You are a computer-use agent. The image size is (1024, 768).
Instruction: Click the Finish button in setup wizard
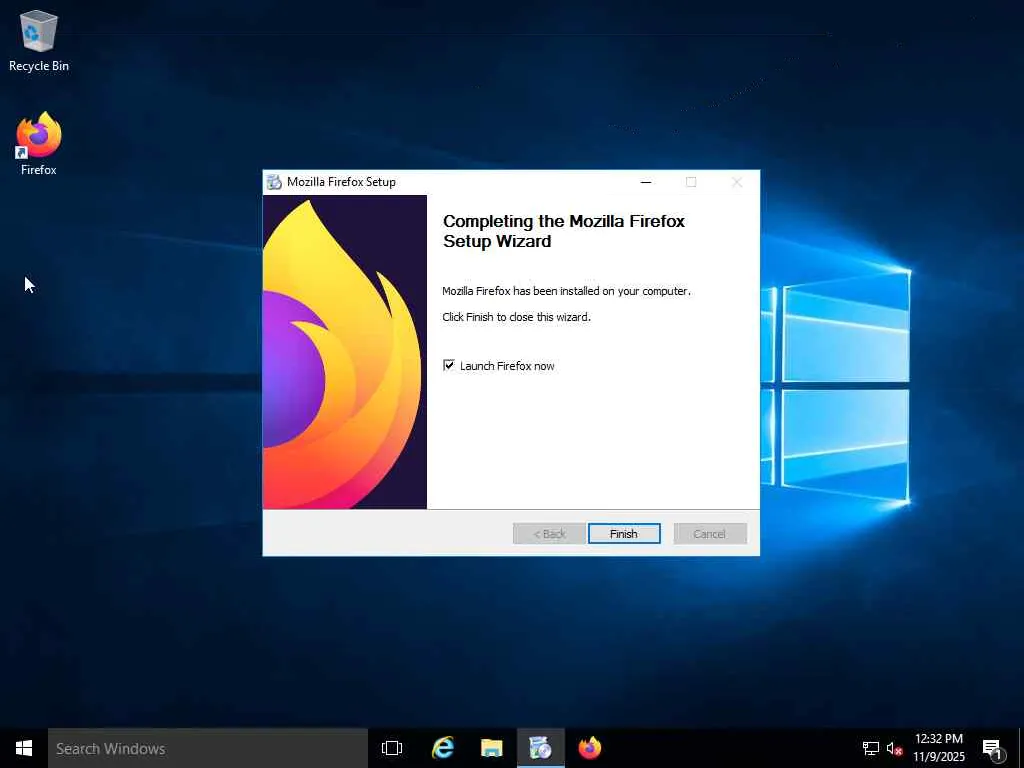(x=624, y=534)
